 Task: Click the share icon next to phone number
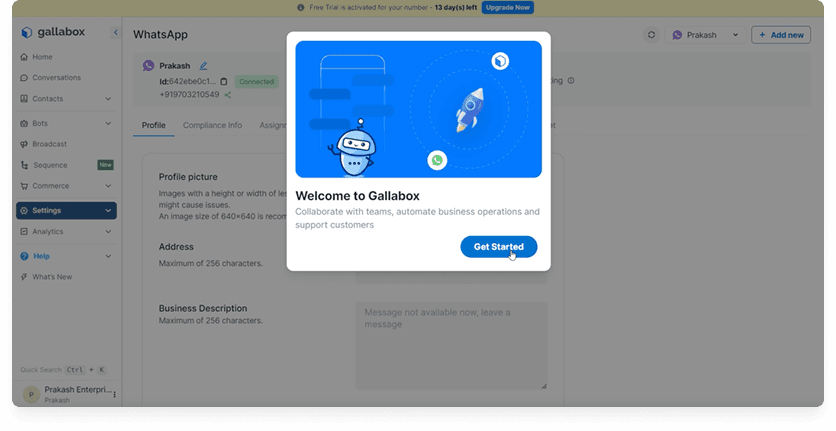tap(228, 95)
